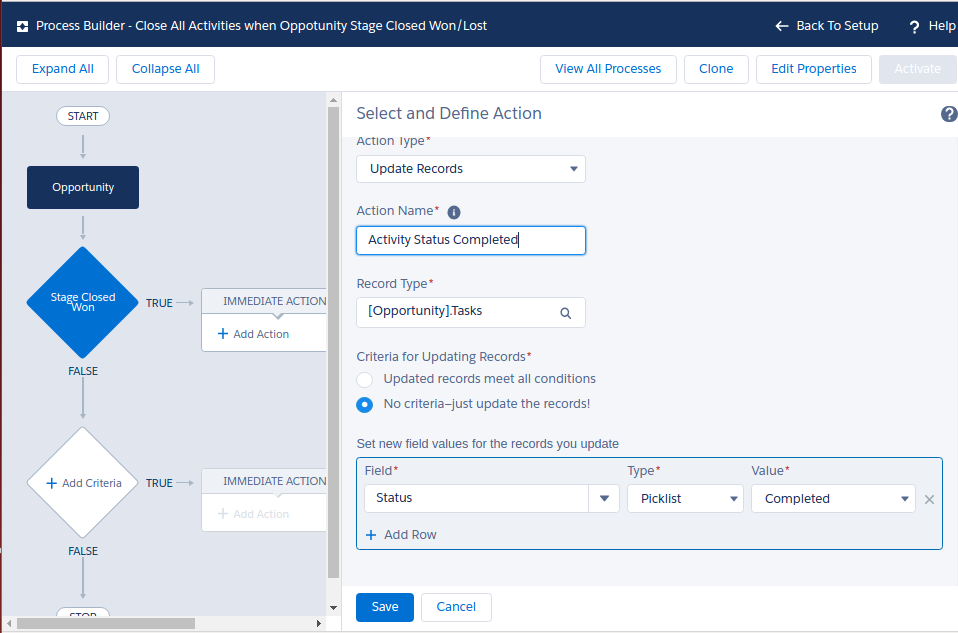Click the Cancel button

point(456,607)
